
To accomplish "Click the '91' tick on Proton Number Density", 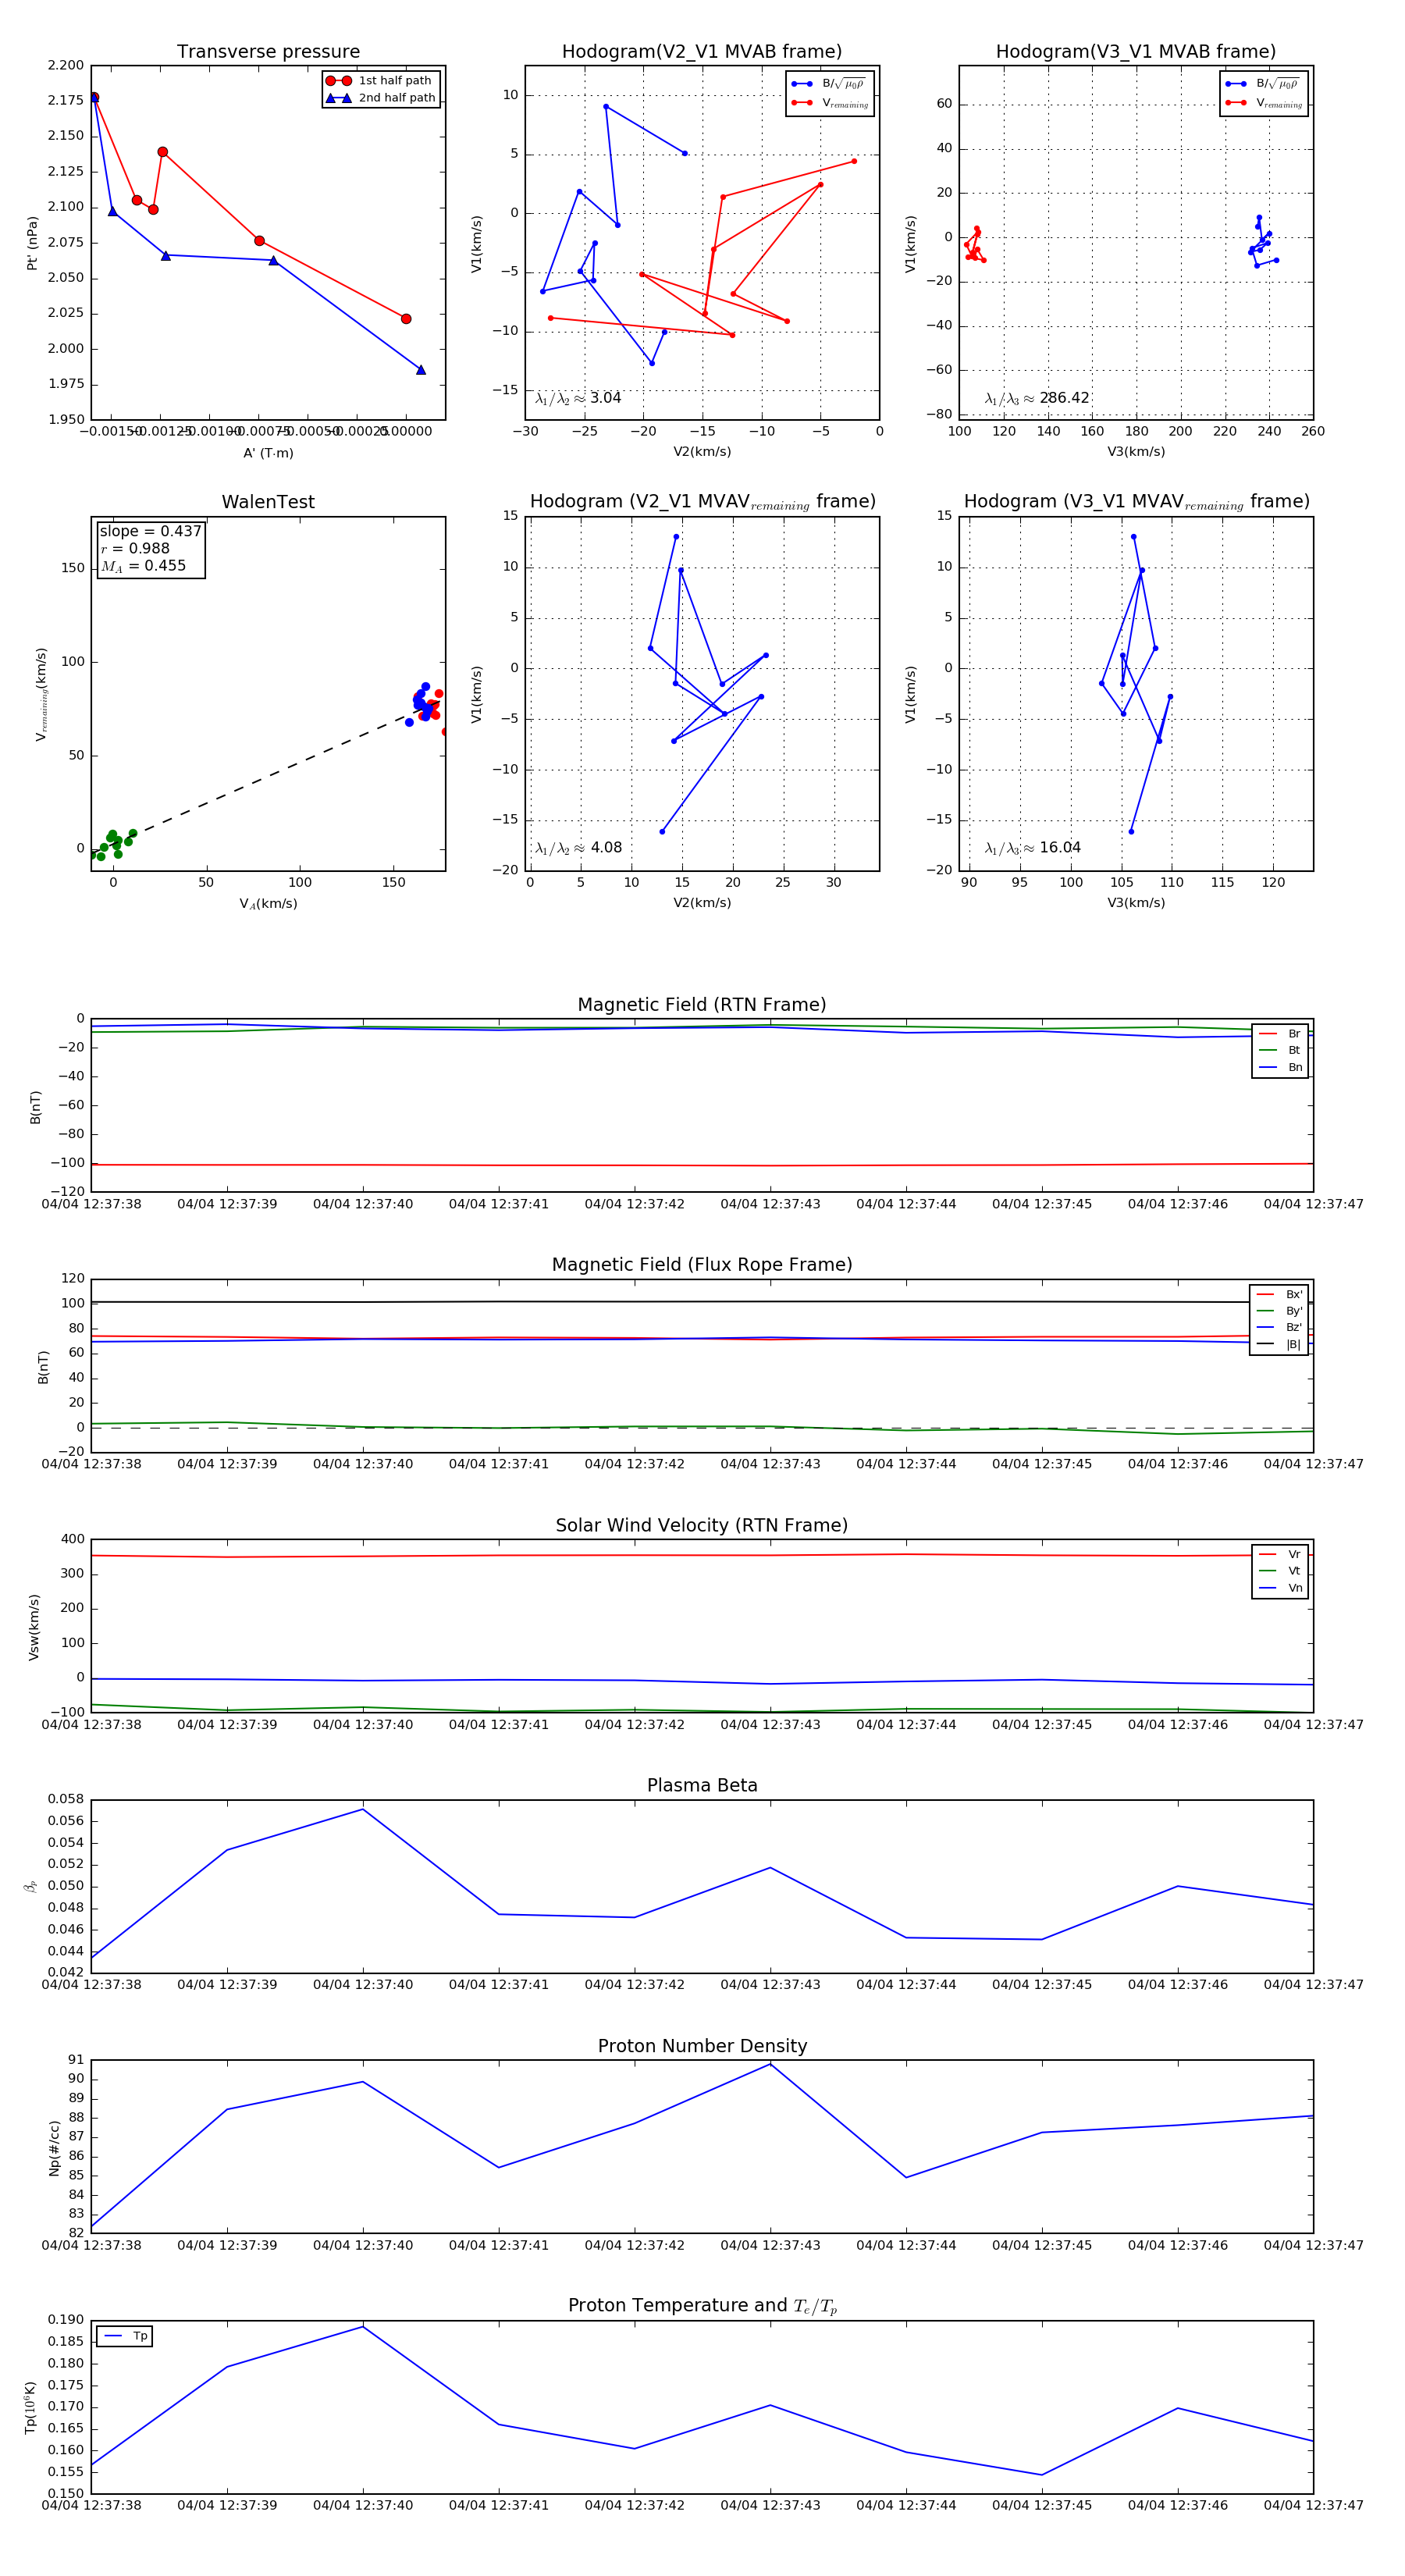I will [77, 2059].
